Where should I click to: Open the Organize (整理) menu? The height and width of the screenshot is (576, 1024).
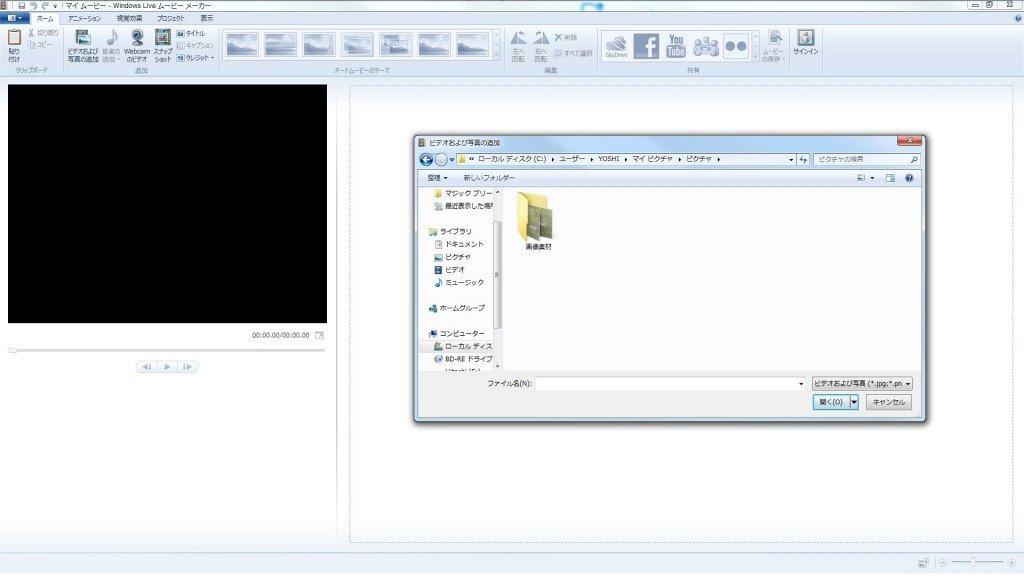(437, 178)
